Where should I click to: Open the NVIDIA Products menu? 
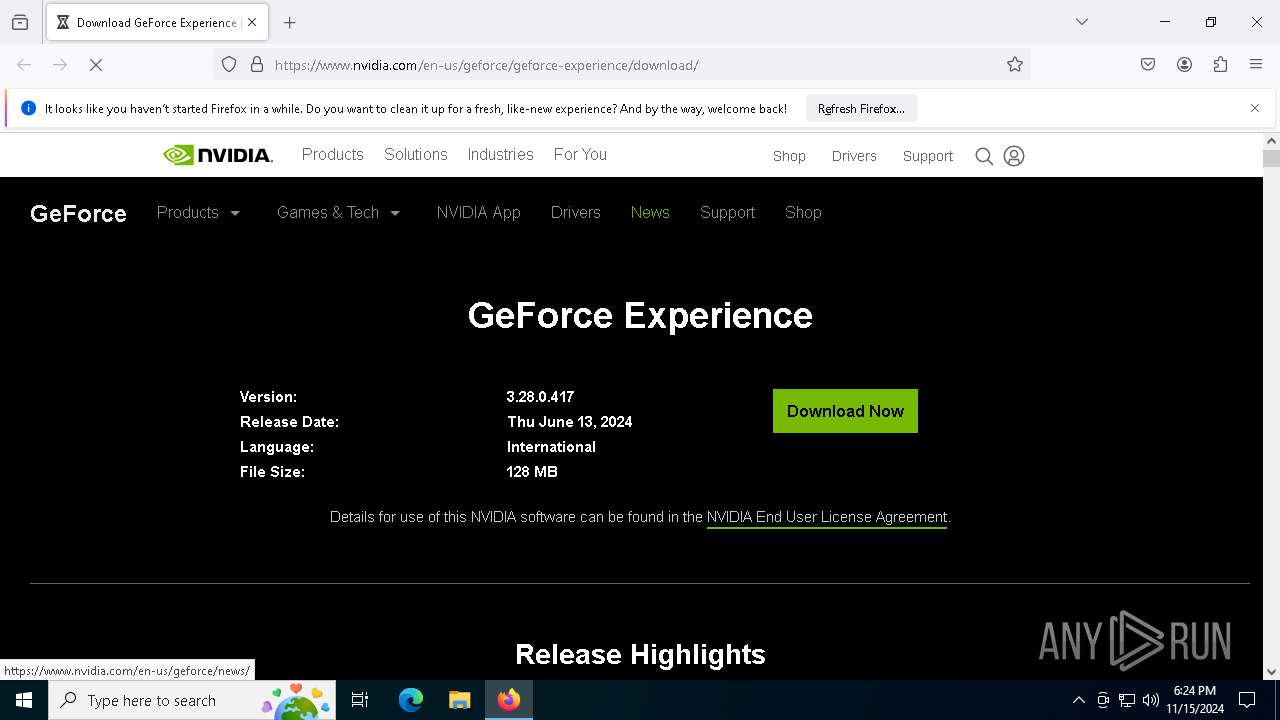point(332,154)
